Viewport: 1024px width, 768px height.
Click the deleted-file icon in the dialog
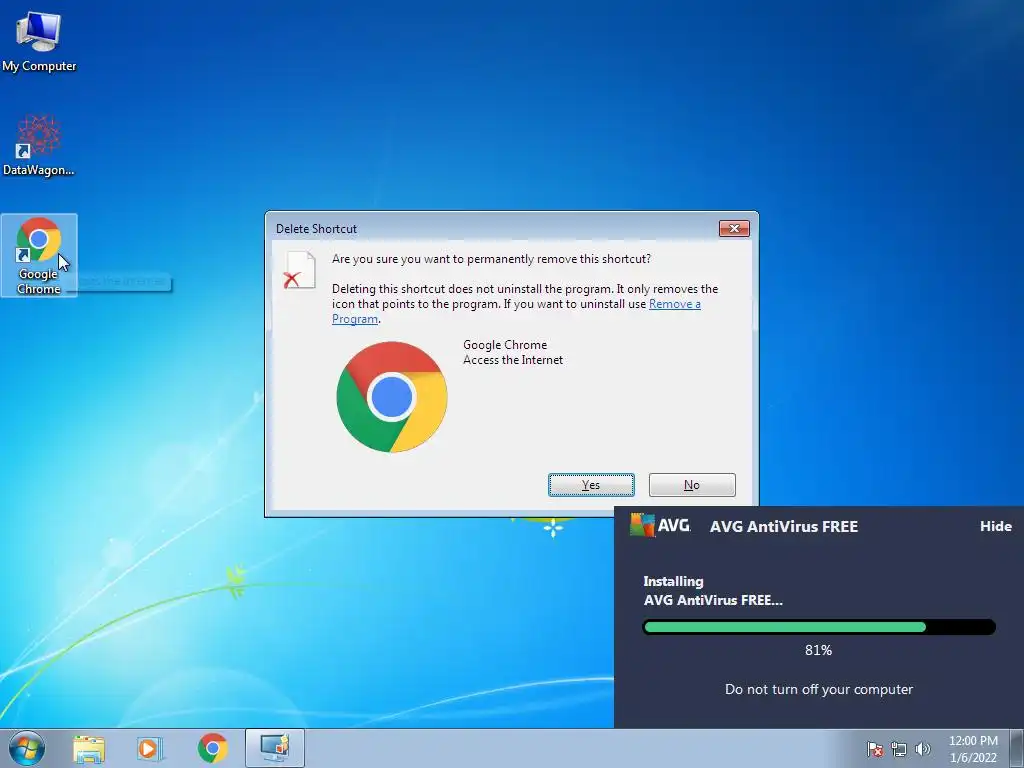tap(300, 270)
